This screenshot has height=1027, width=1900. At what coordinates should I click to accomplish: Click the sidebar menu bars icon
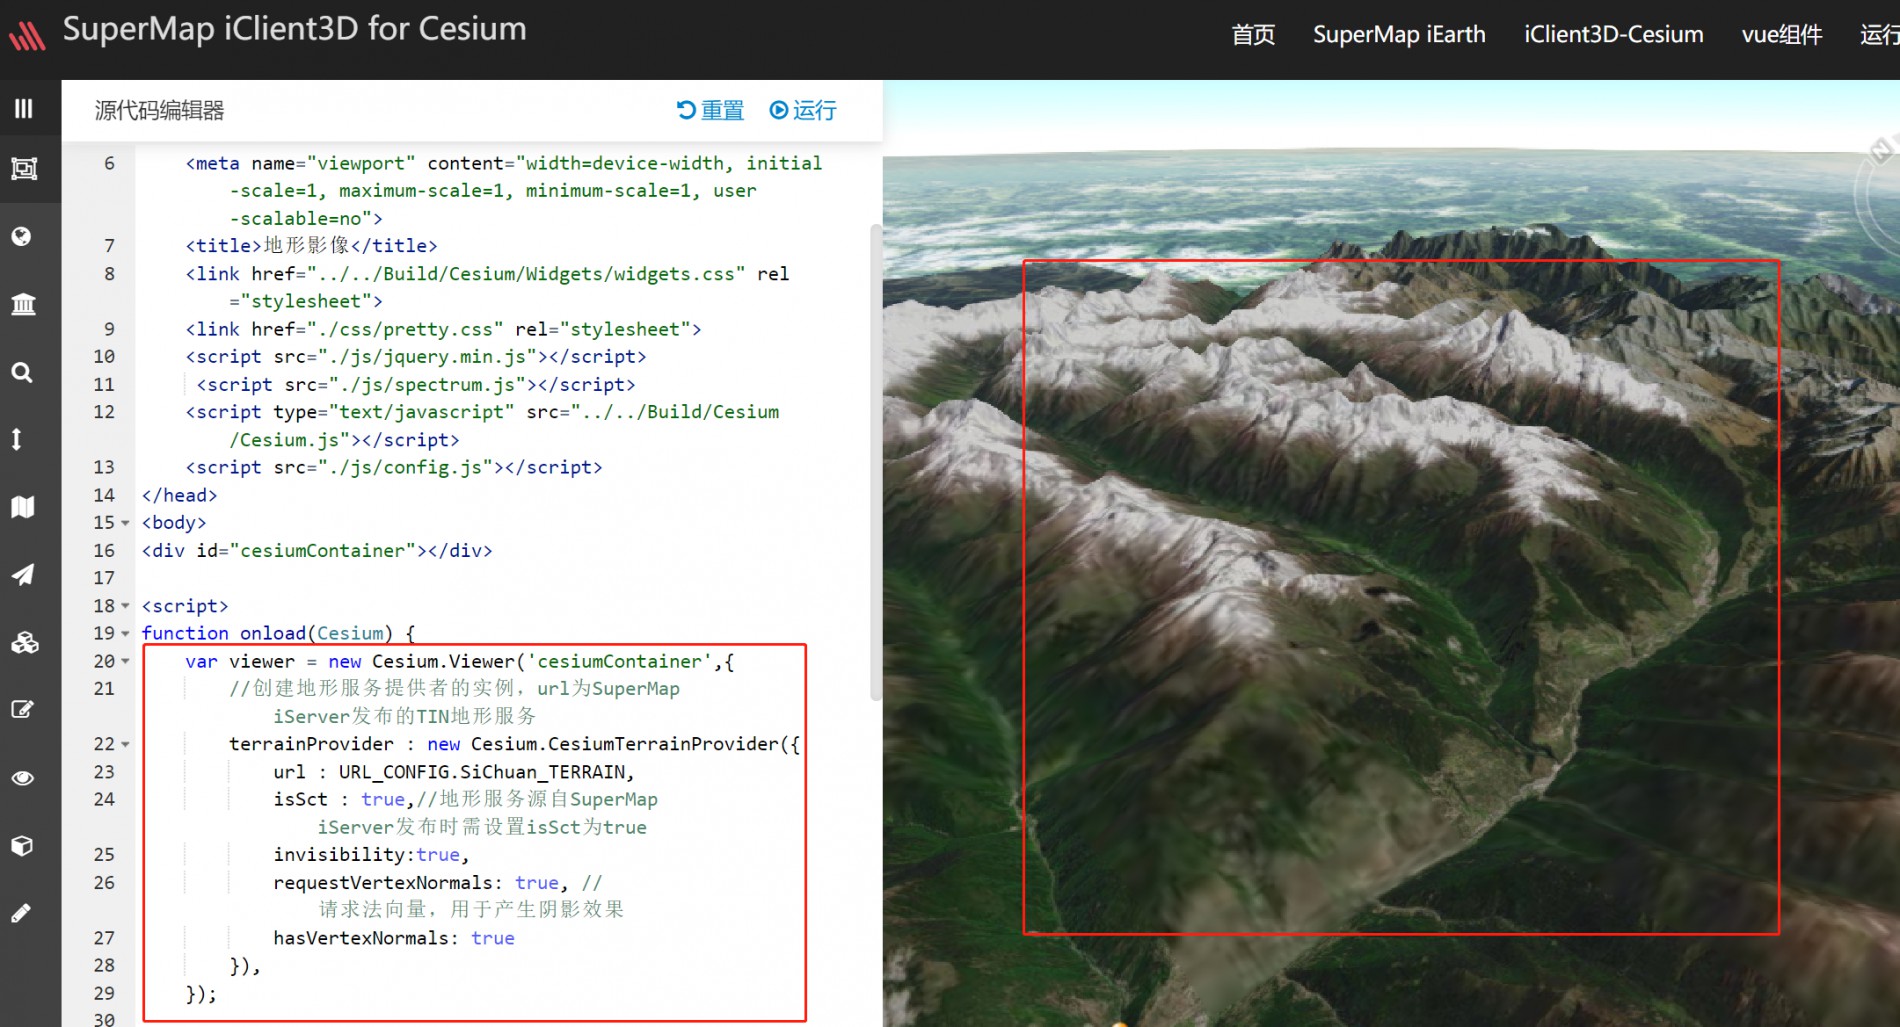click(23, 108)
